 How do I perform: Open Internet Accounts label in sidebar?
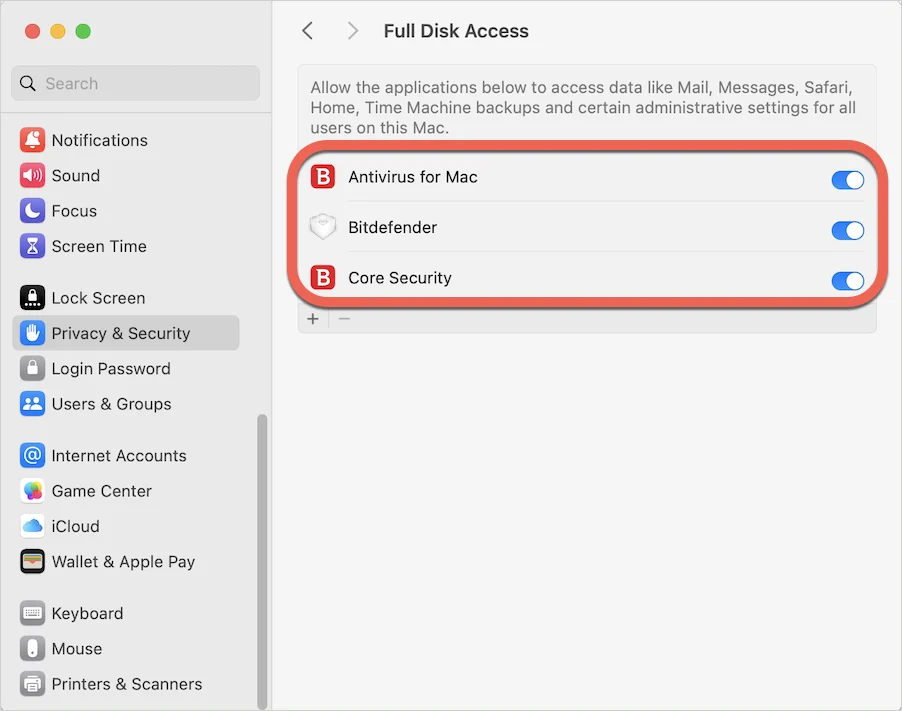[x=119, y=456]
